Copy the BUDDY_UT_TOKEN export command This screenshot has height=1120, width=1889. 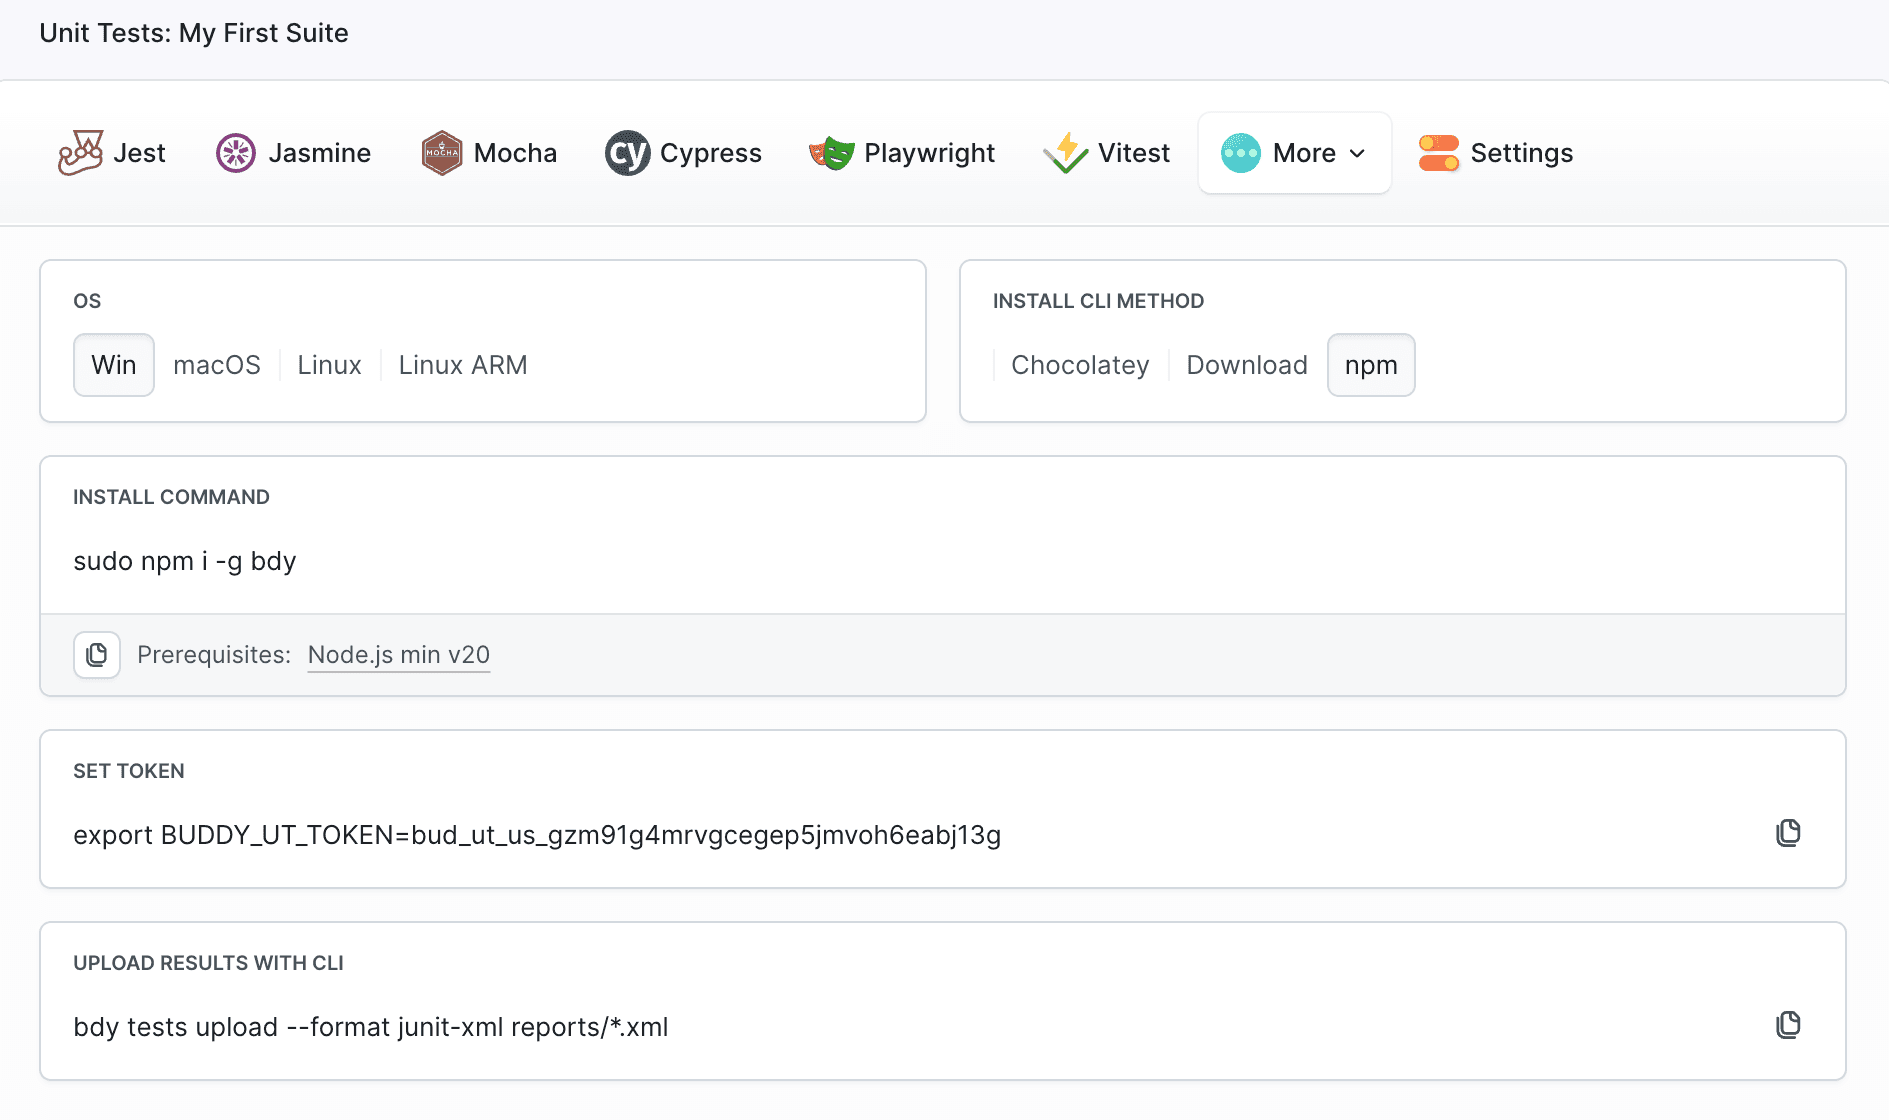pyautogui.click(x=1788, y=832)
